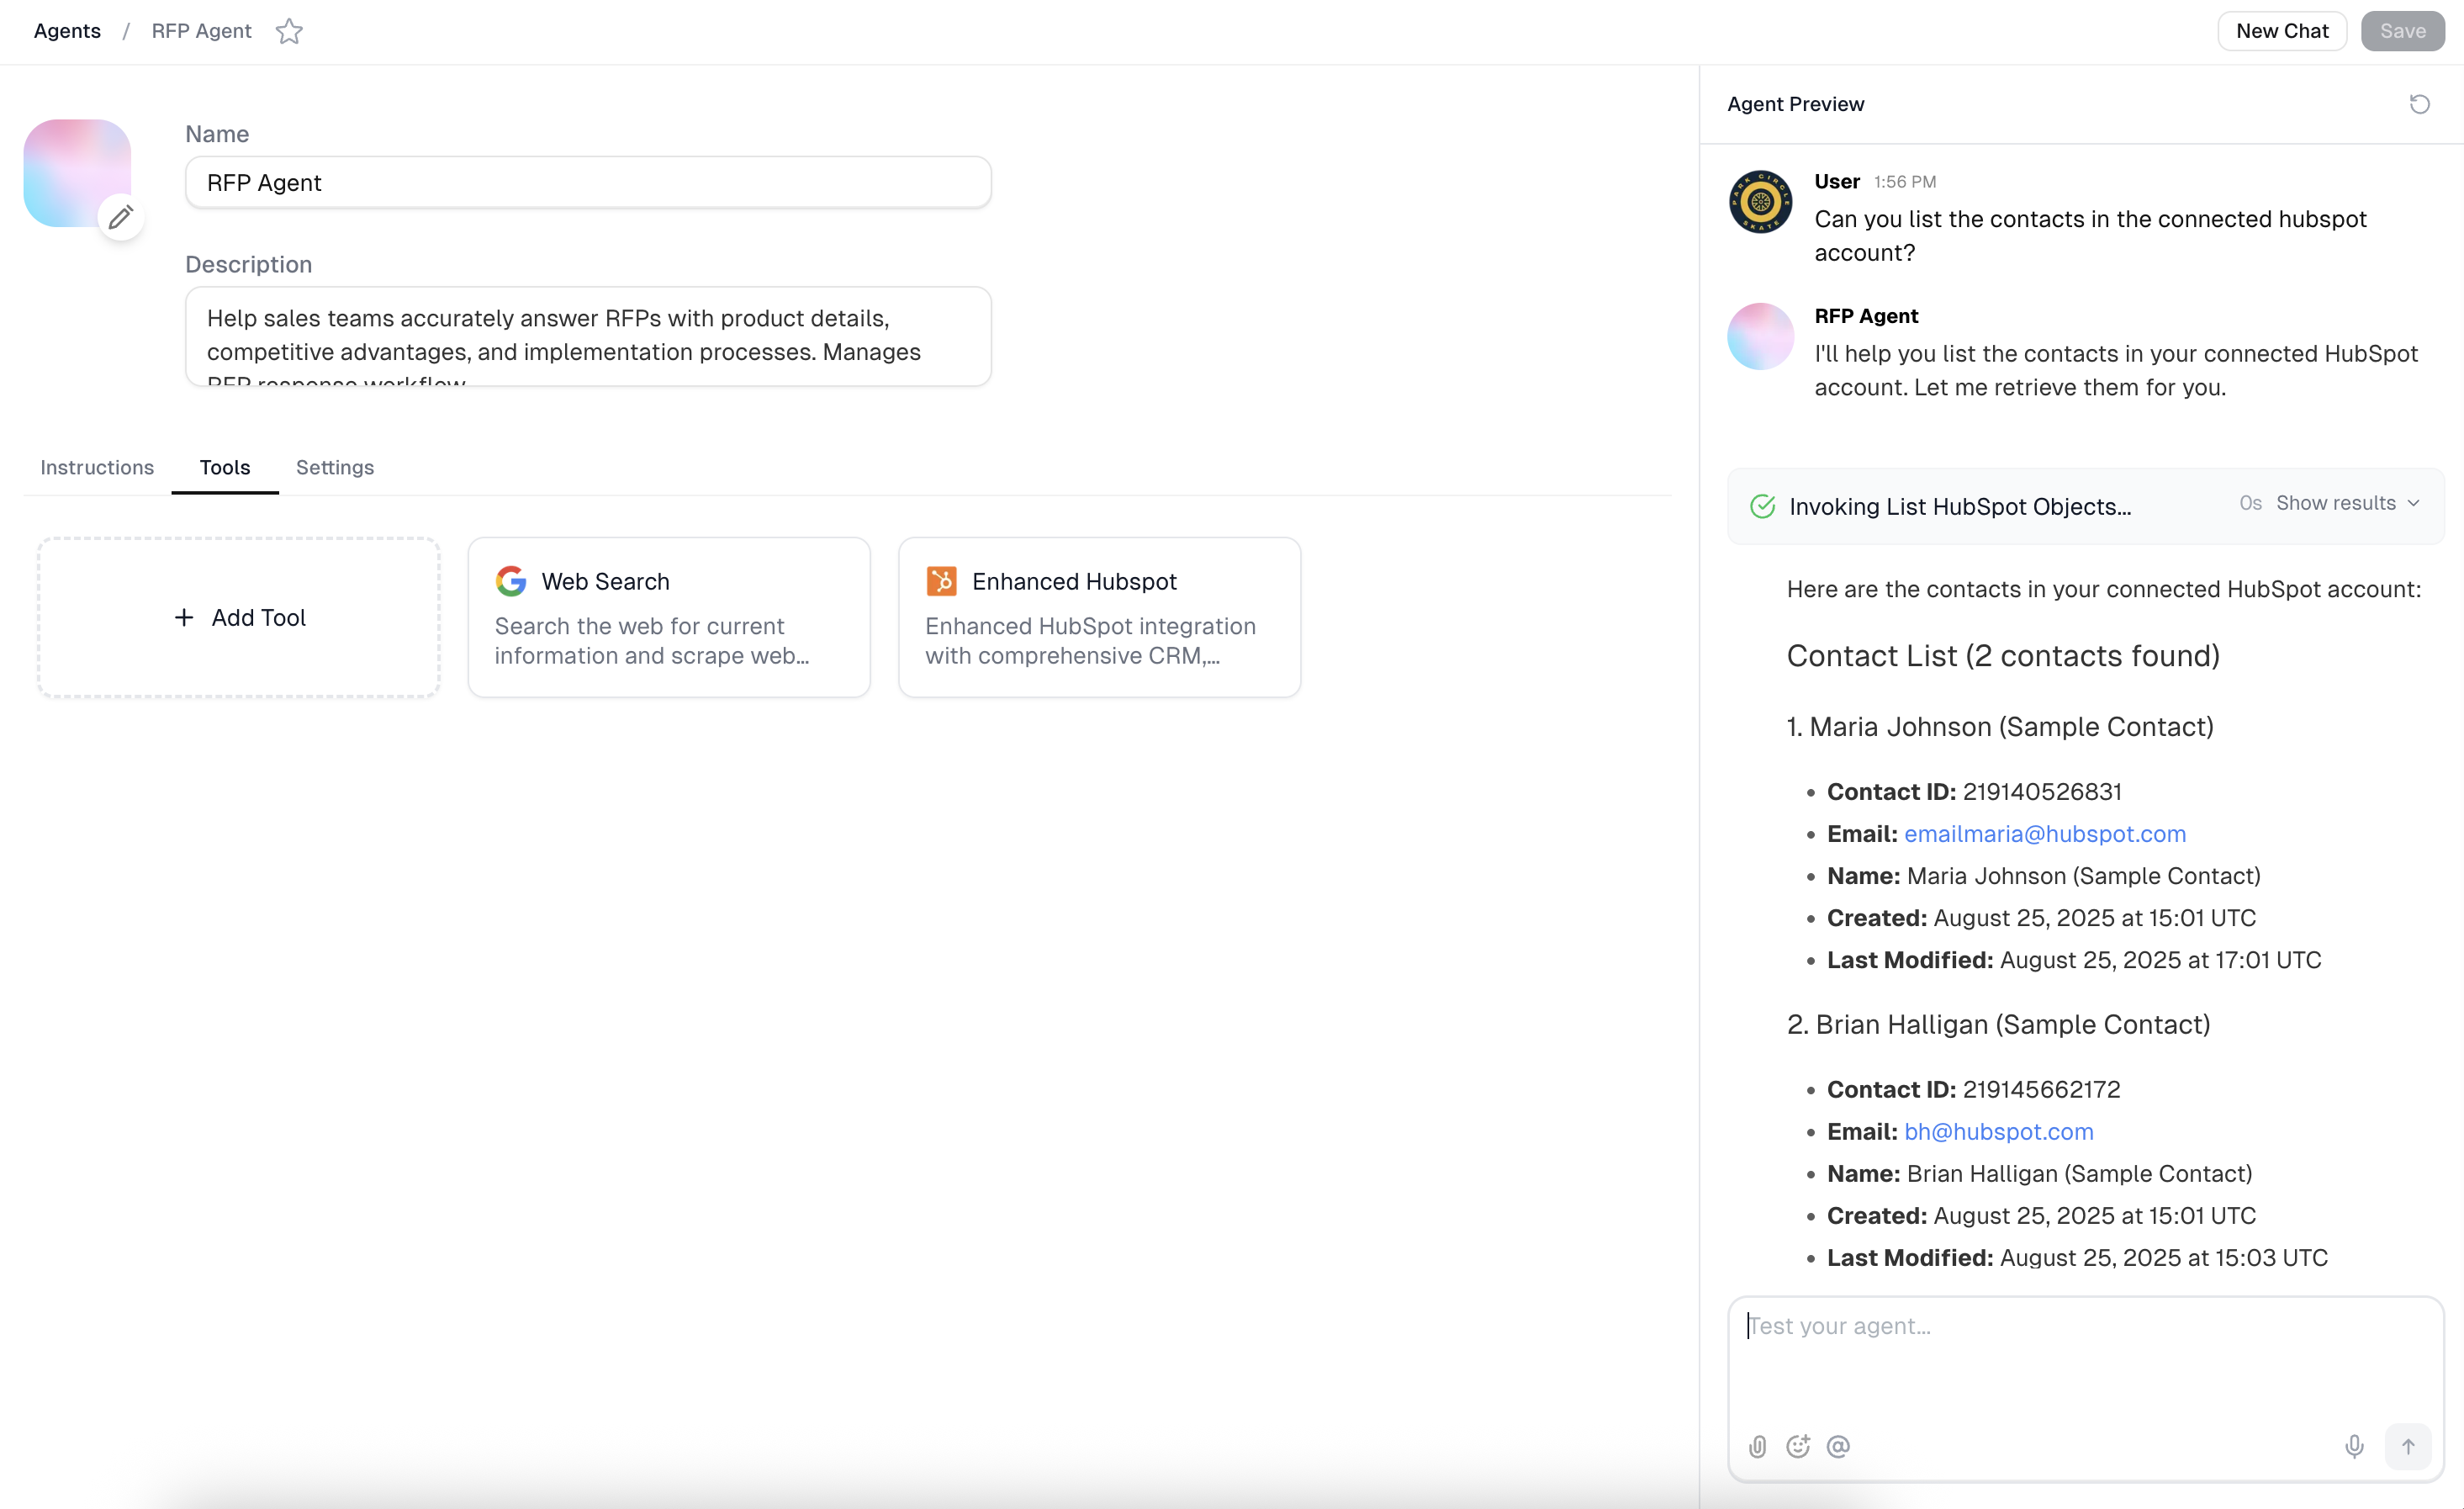Switch to the Instructions tab
Image resolution: width=2464 pixels, height=1509 pixels.
pyautogui.click(x=97, y=467)
